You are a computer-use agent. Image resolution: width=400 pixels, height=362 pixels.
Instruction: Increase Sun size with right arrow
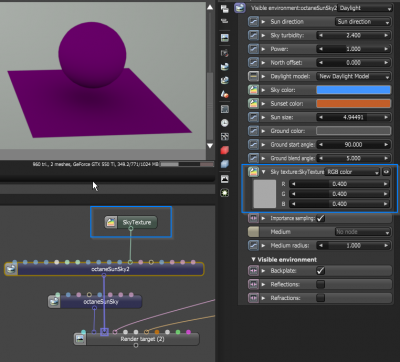pyautogui.click(x=386, y=117)
